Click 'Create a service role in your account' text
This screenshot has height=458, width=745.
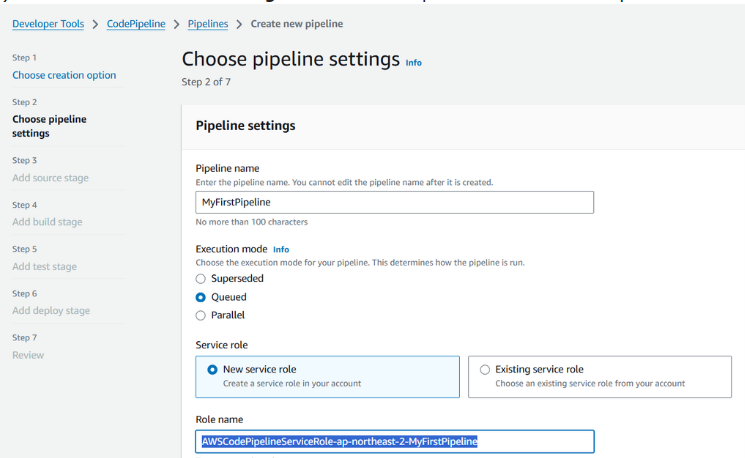[292, 383]
